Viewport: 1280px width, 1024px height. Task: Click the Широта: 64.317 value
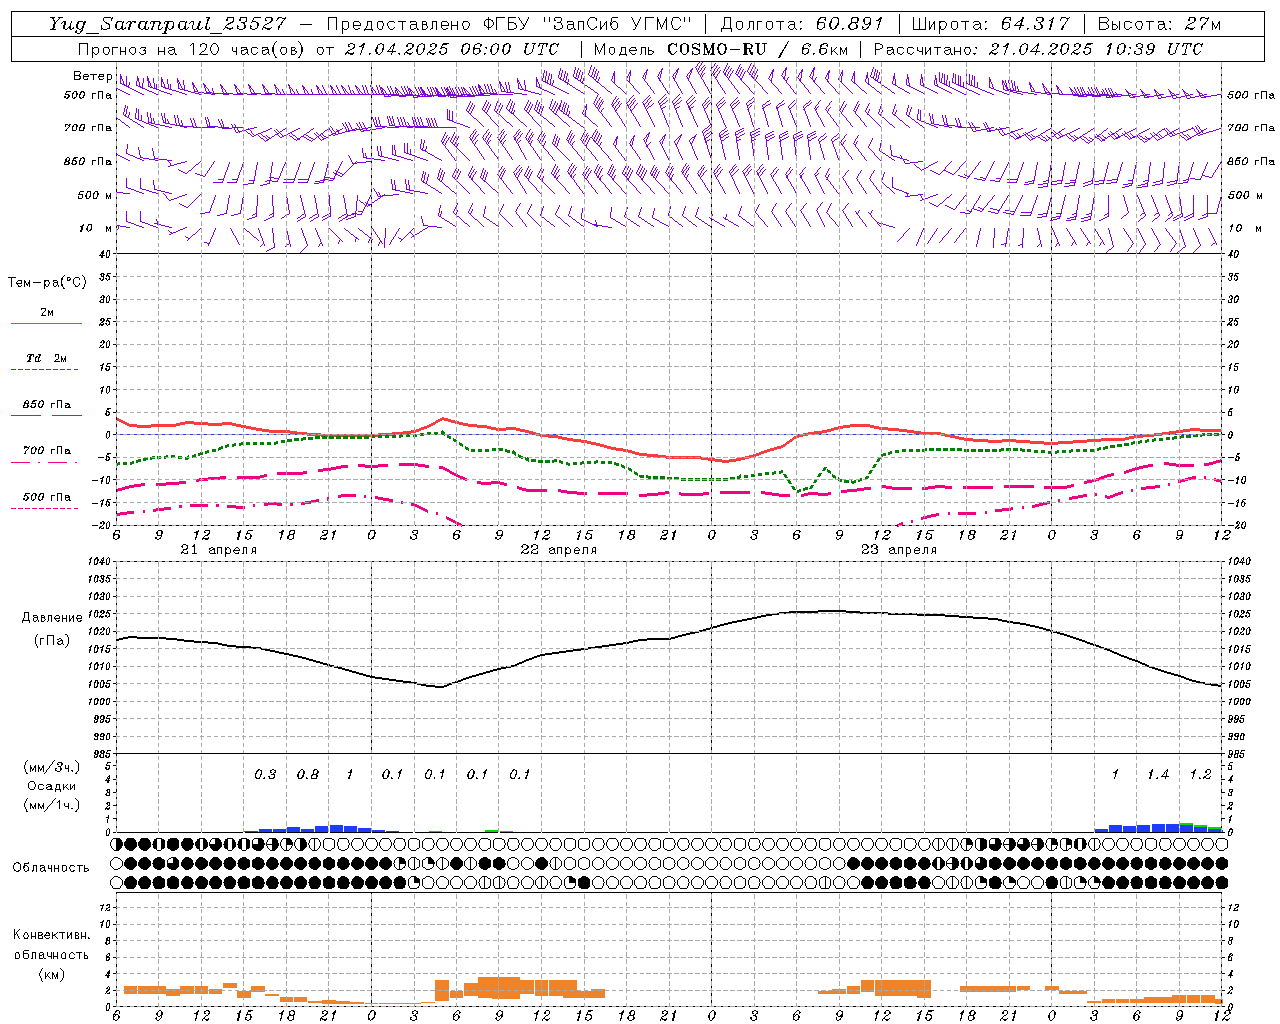click(990, 24)
